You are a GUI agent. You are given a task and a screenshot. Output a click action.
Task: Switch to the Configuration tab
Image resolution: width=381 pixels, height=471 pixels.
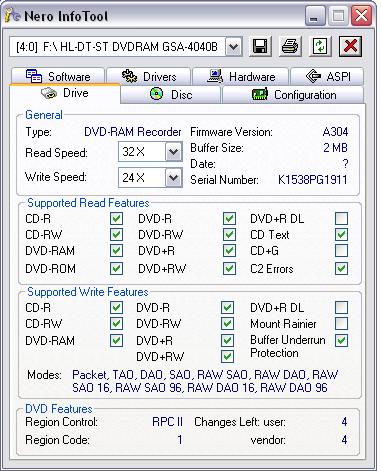[293, 95]
